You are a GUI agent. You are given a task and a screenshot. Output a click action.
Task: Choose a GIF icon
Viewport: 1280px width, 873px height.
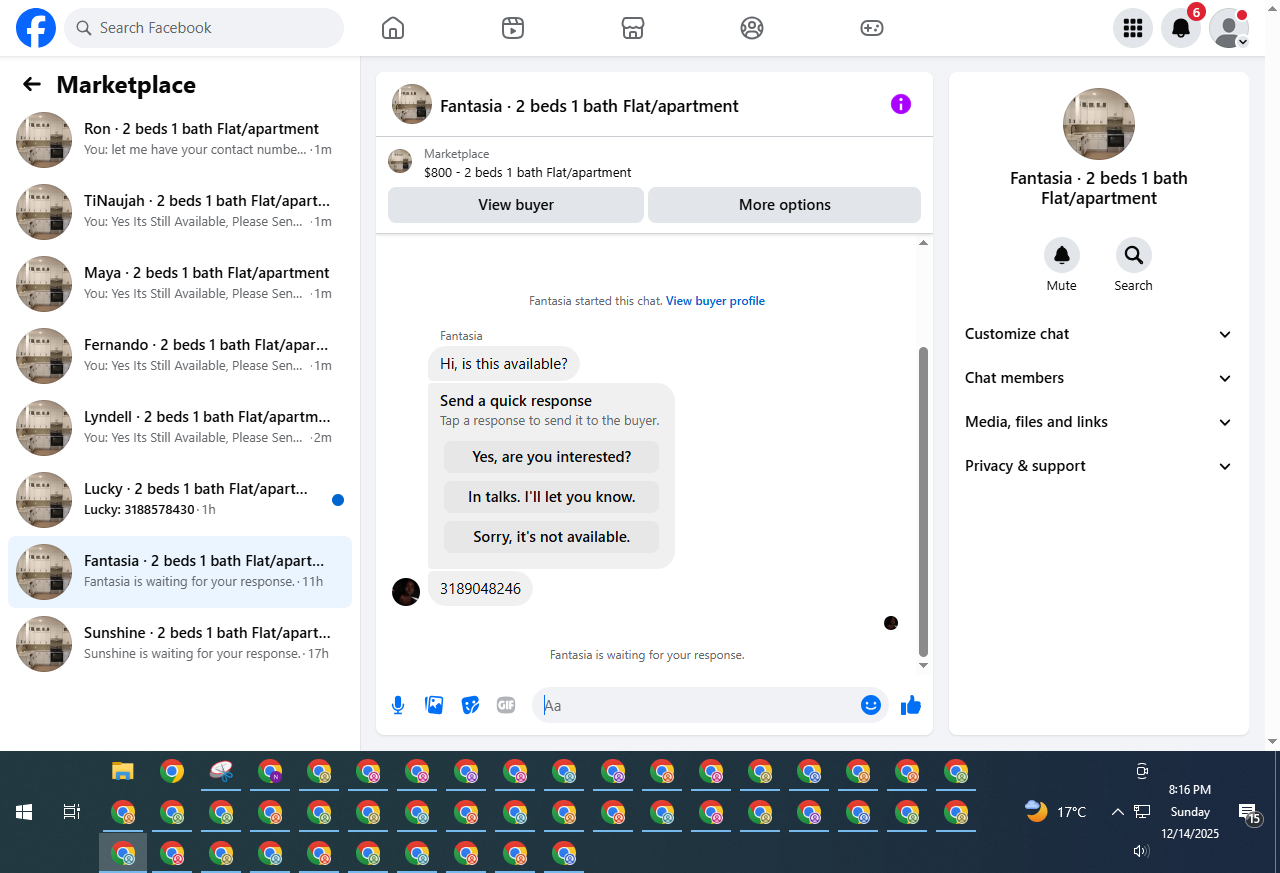click(x=506, y=705)
